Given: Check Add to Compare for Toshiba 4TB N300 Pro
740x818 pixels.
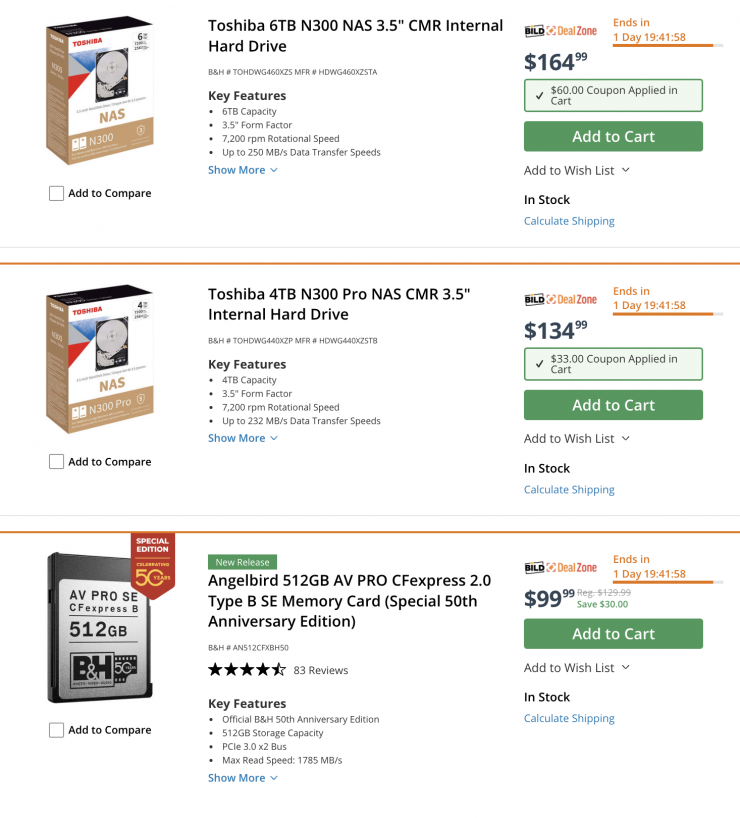Looking at the screenshot, I should [x=57, y=461].
